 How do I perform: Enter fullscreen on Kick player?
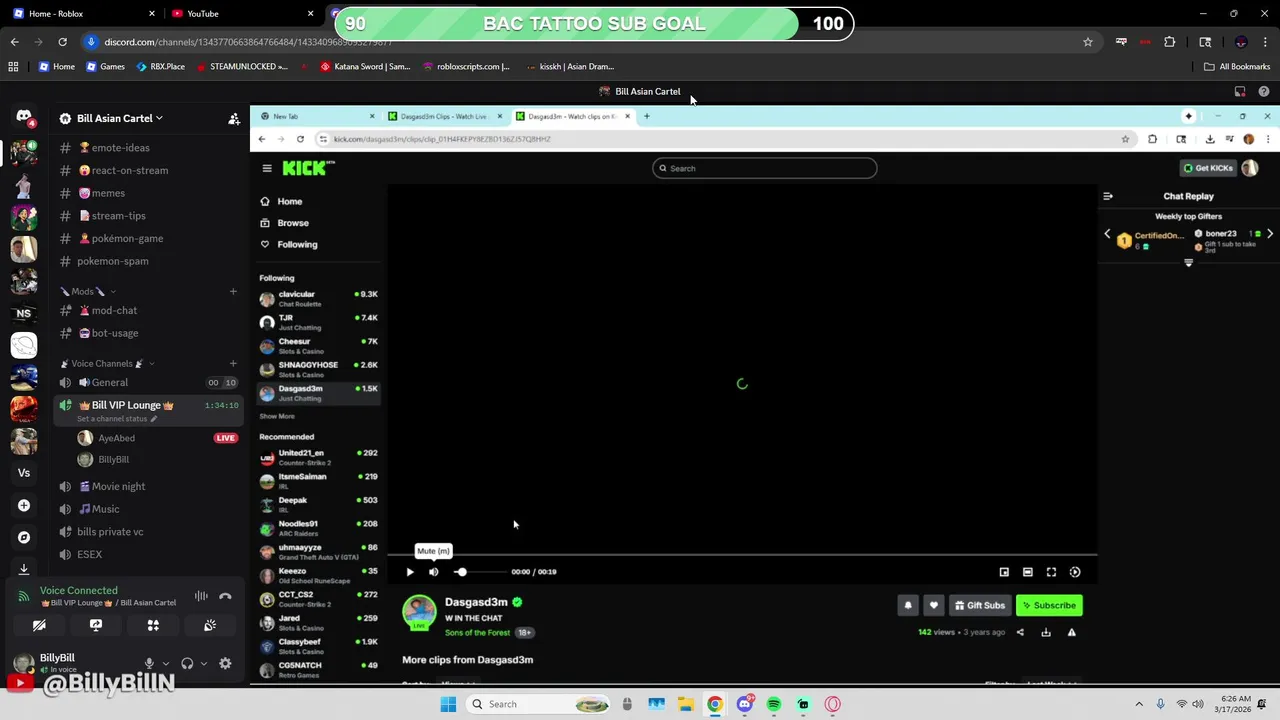coord(1051,572)
